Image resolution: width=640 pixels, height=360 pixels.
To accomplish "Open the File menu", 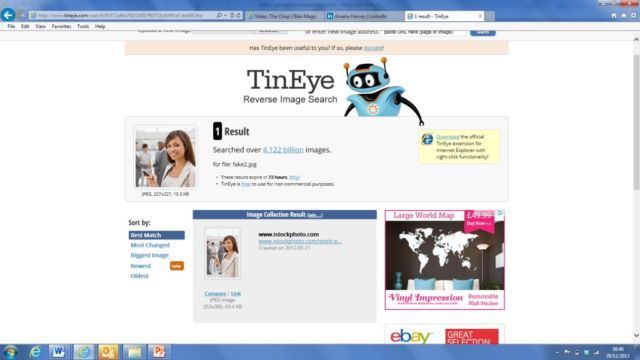I will [x=11, y=26].
